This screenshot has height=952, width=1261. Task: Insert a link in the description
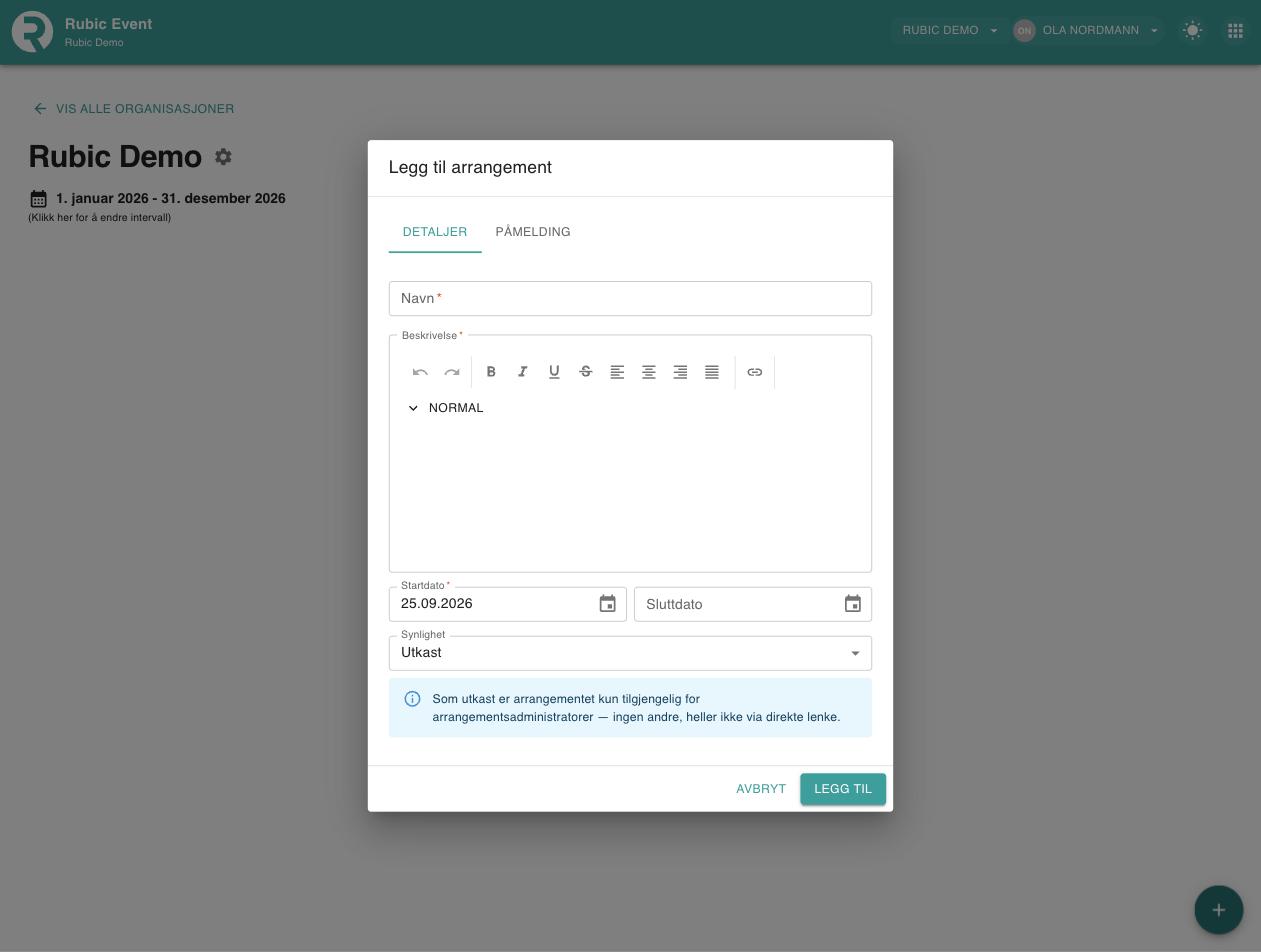(755, 372)
